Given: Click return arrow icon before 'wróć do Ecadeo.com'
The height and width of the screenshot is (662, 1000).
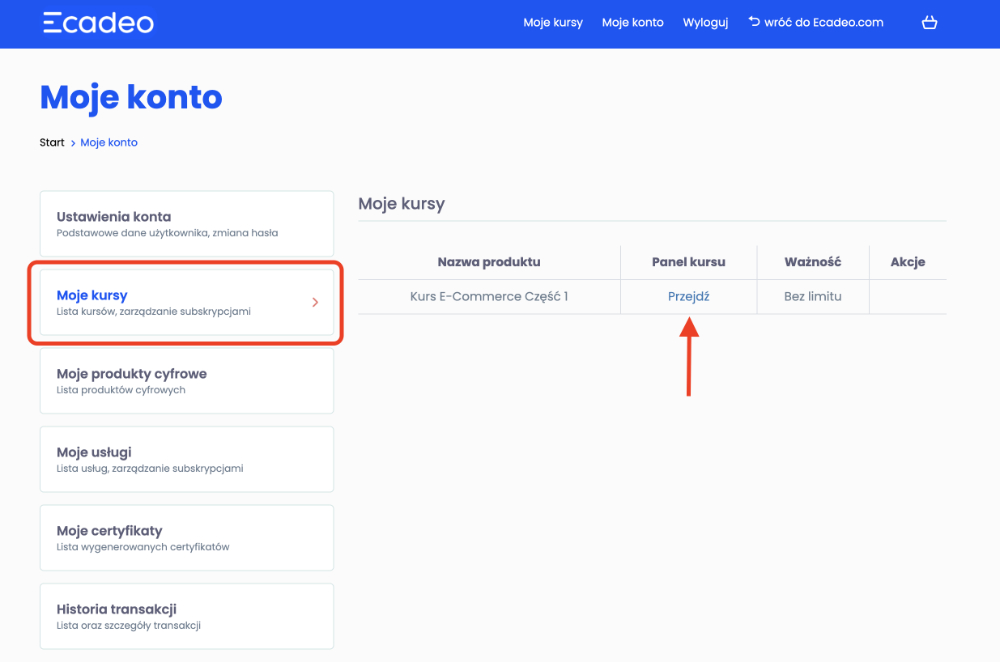Looking at the screenshot, I should (x=754, y=21).
